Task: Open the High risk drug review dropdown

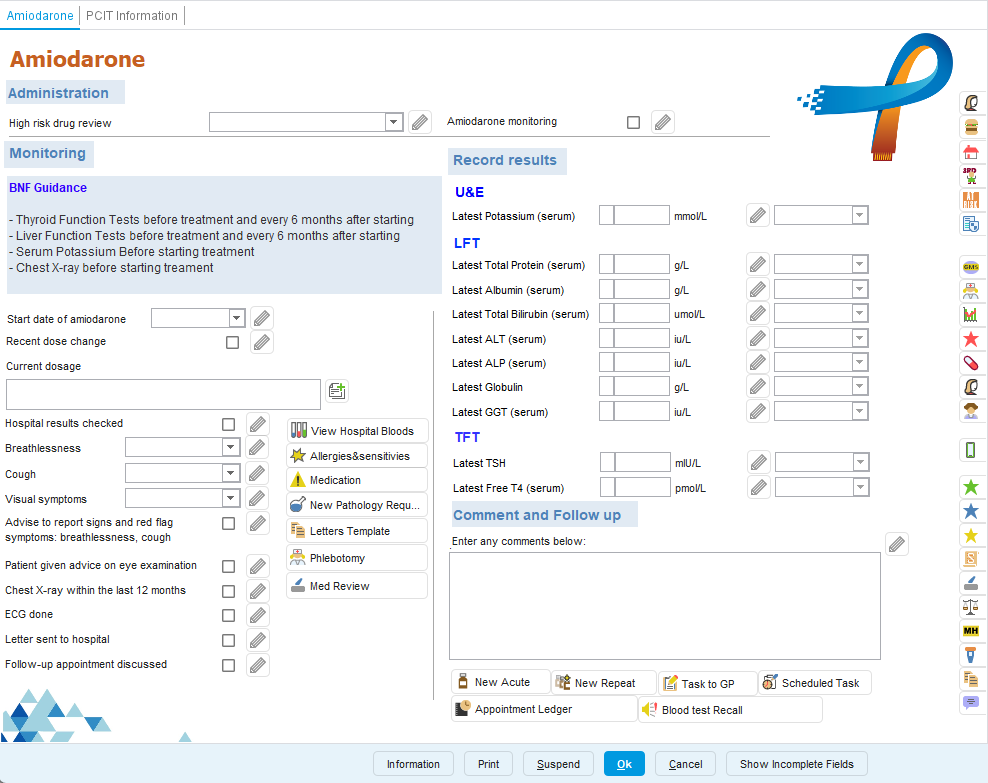Action: (393, 122)
